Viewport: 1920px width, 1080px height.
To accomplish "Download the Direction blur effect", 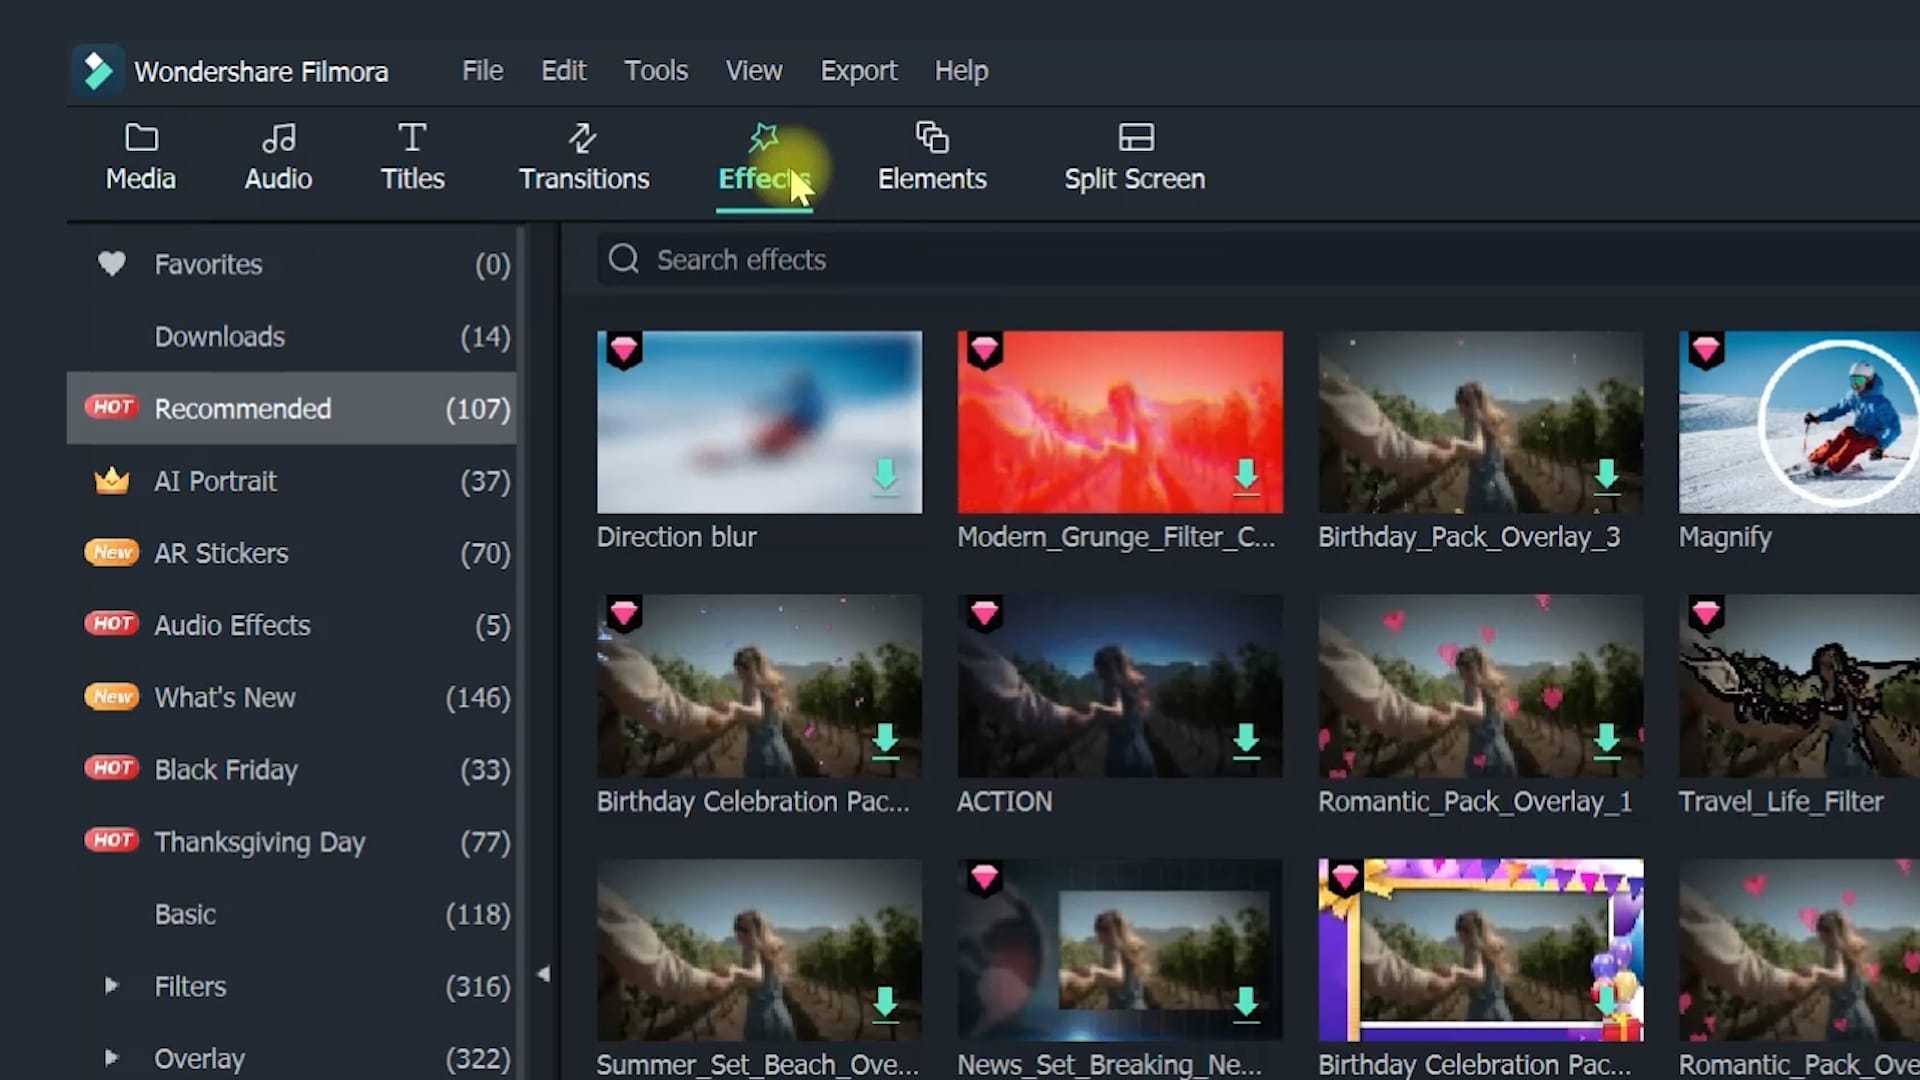I will 886,479.
